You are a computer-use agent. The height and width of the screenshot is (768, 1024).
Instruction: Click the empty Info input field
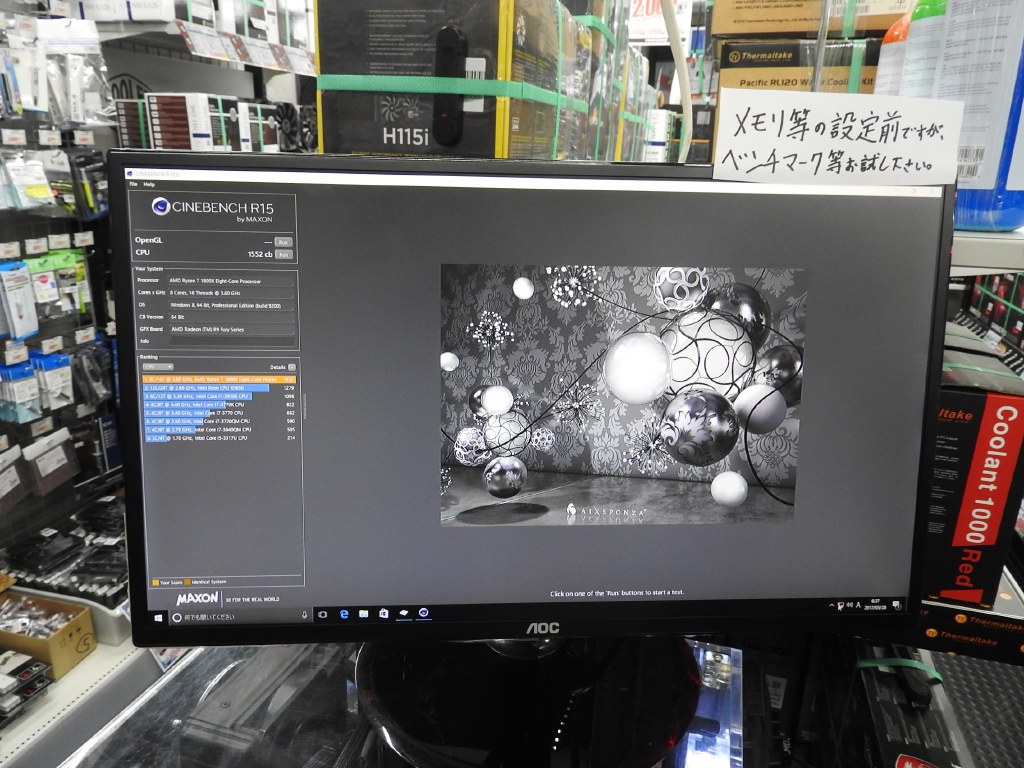click(231, 342)
